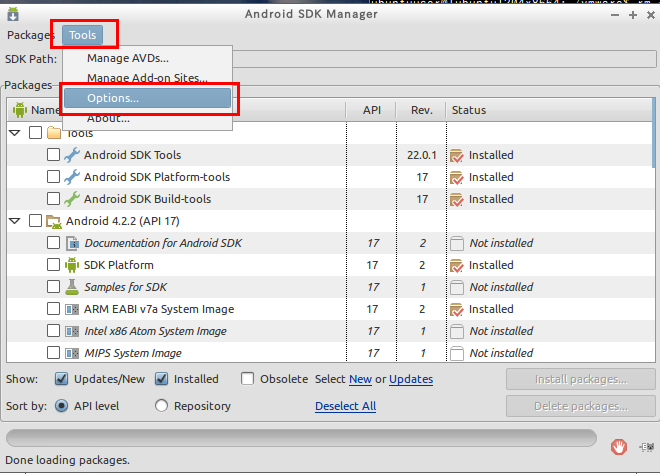Viewport: 660px width, 474px height.
Task: Click the folder icon of Android 4.2.2 (API 17)
Action: (x=54, y=221)
